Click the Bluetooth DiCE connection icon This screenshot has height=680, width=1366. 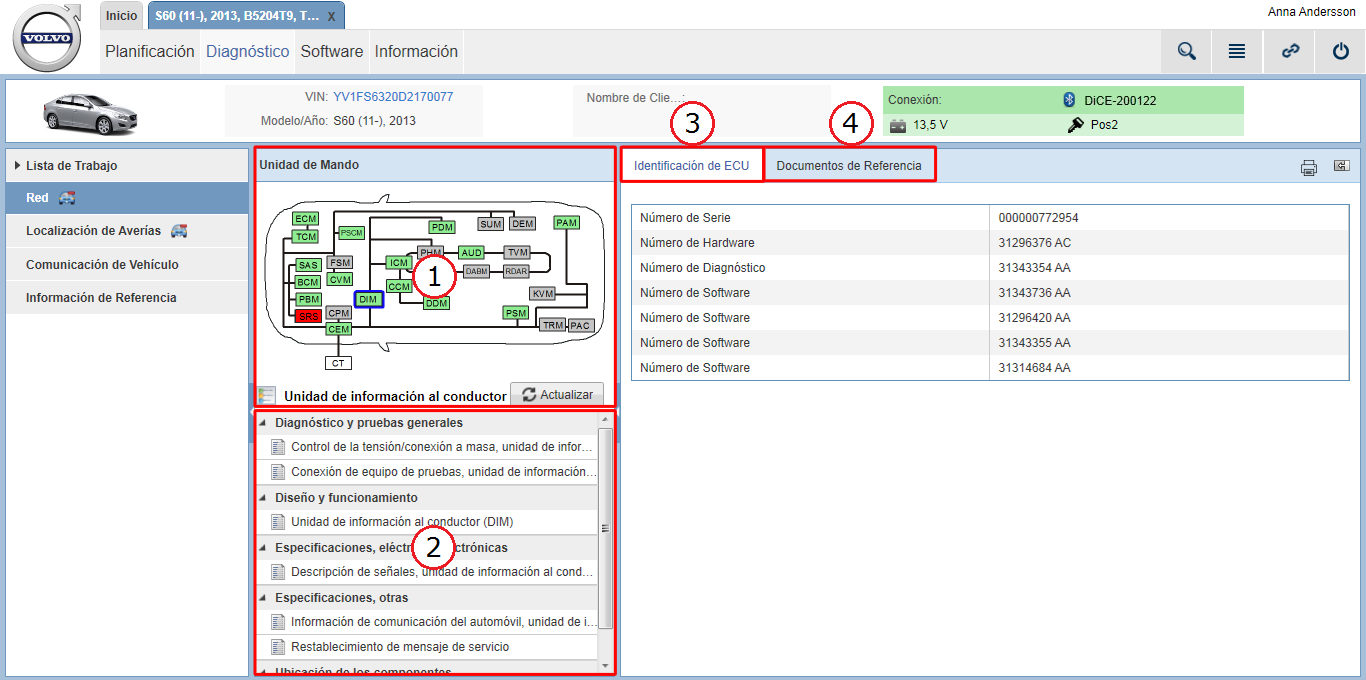(x=1068, y=100)
